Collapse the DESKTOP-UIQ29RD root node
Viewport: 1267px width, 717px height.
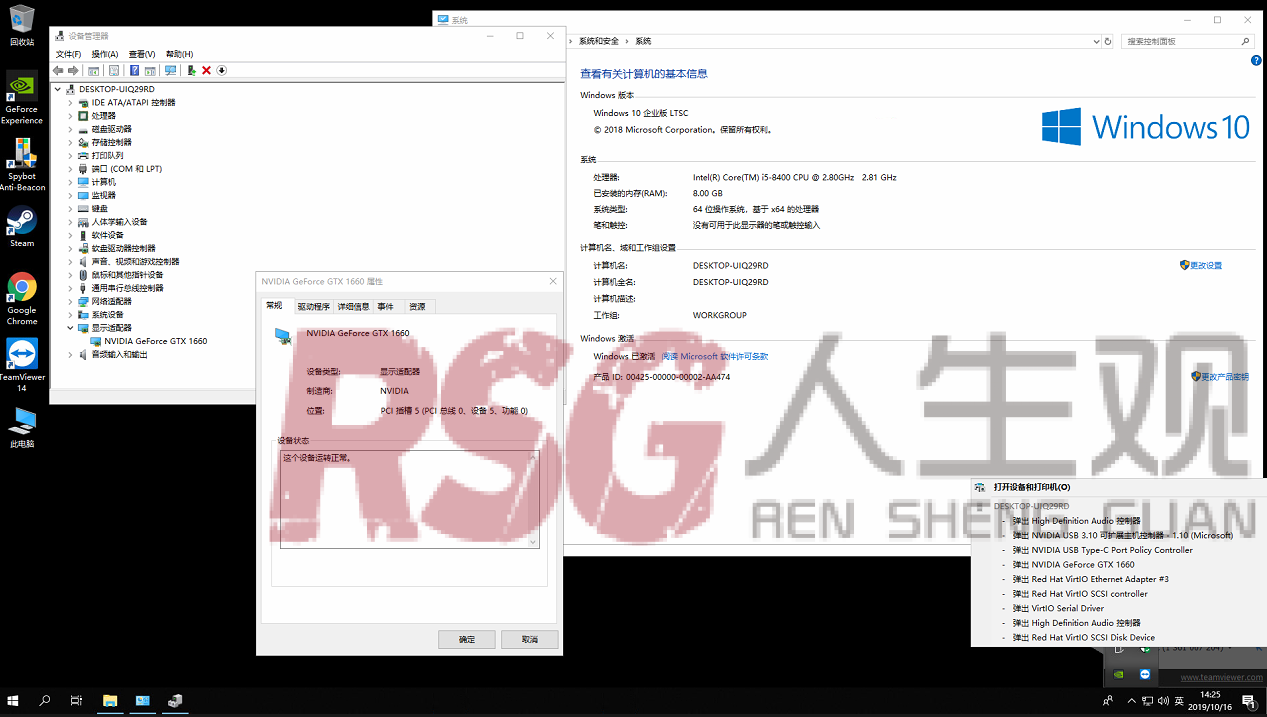(x=58, y=89)
